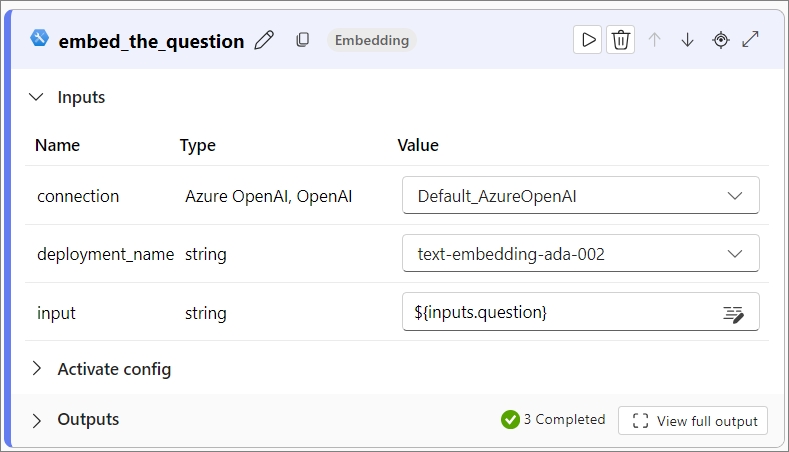Image resolution: width=789 pixels, height=452 pixels.
Task: Click View full output button
Action: point(693,421)
